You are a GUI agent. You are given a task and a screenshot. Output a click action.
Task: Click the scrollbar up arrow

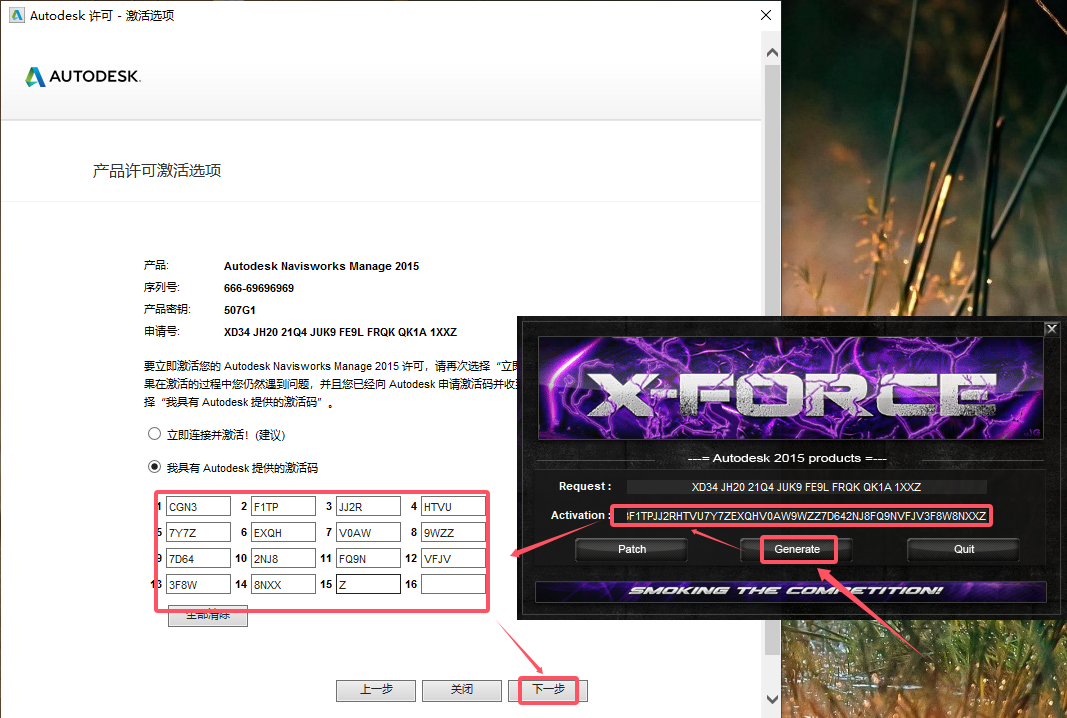(771, 52)
